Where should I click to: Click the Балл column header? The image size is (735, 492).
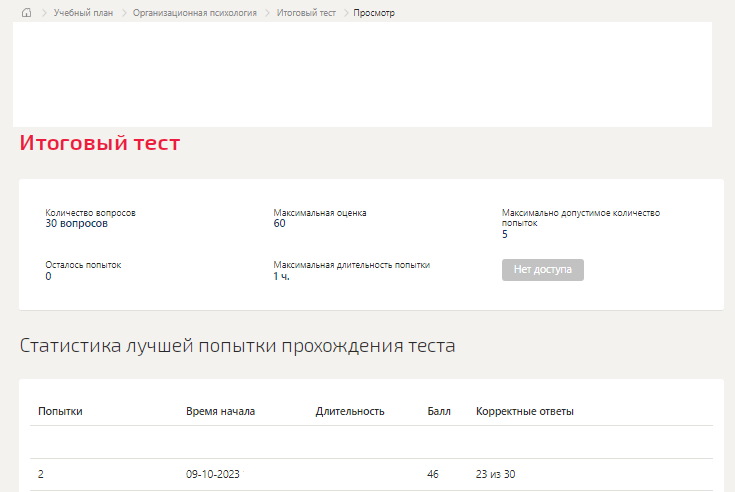pos(439,411)
